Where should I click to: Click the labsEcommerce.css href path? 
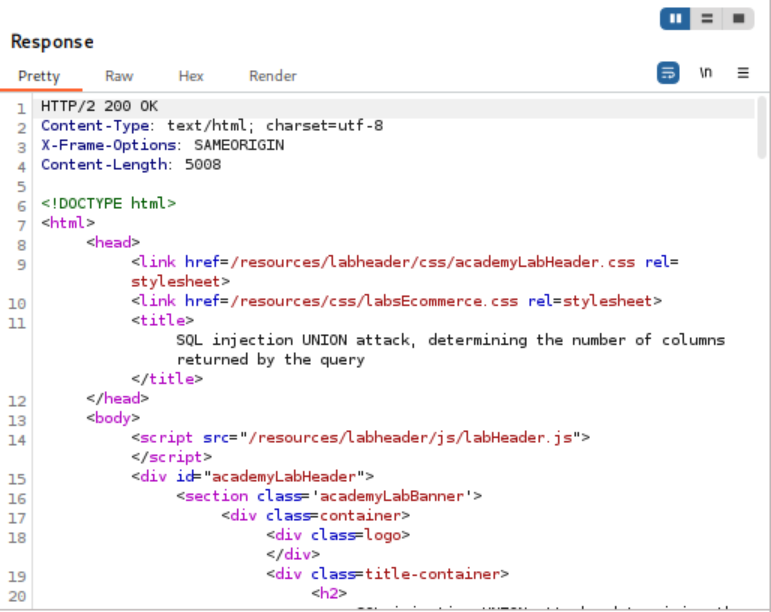pos(375,301)
